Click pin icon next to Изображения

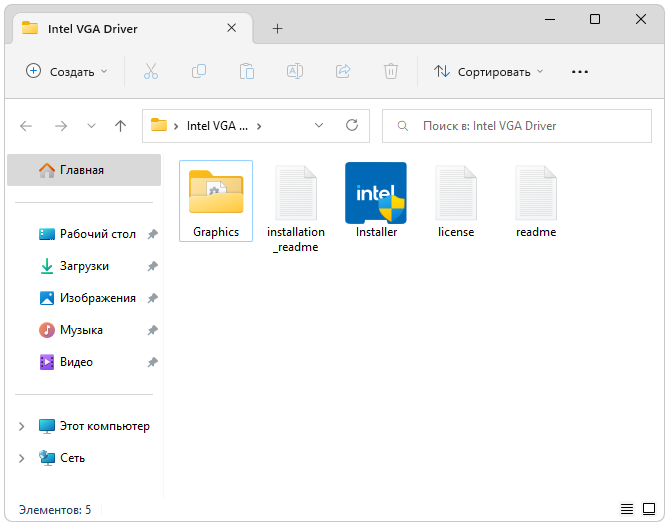click(152, 298)
